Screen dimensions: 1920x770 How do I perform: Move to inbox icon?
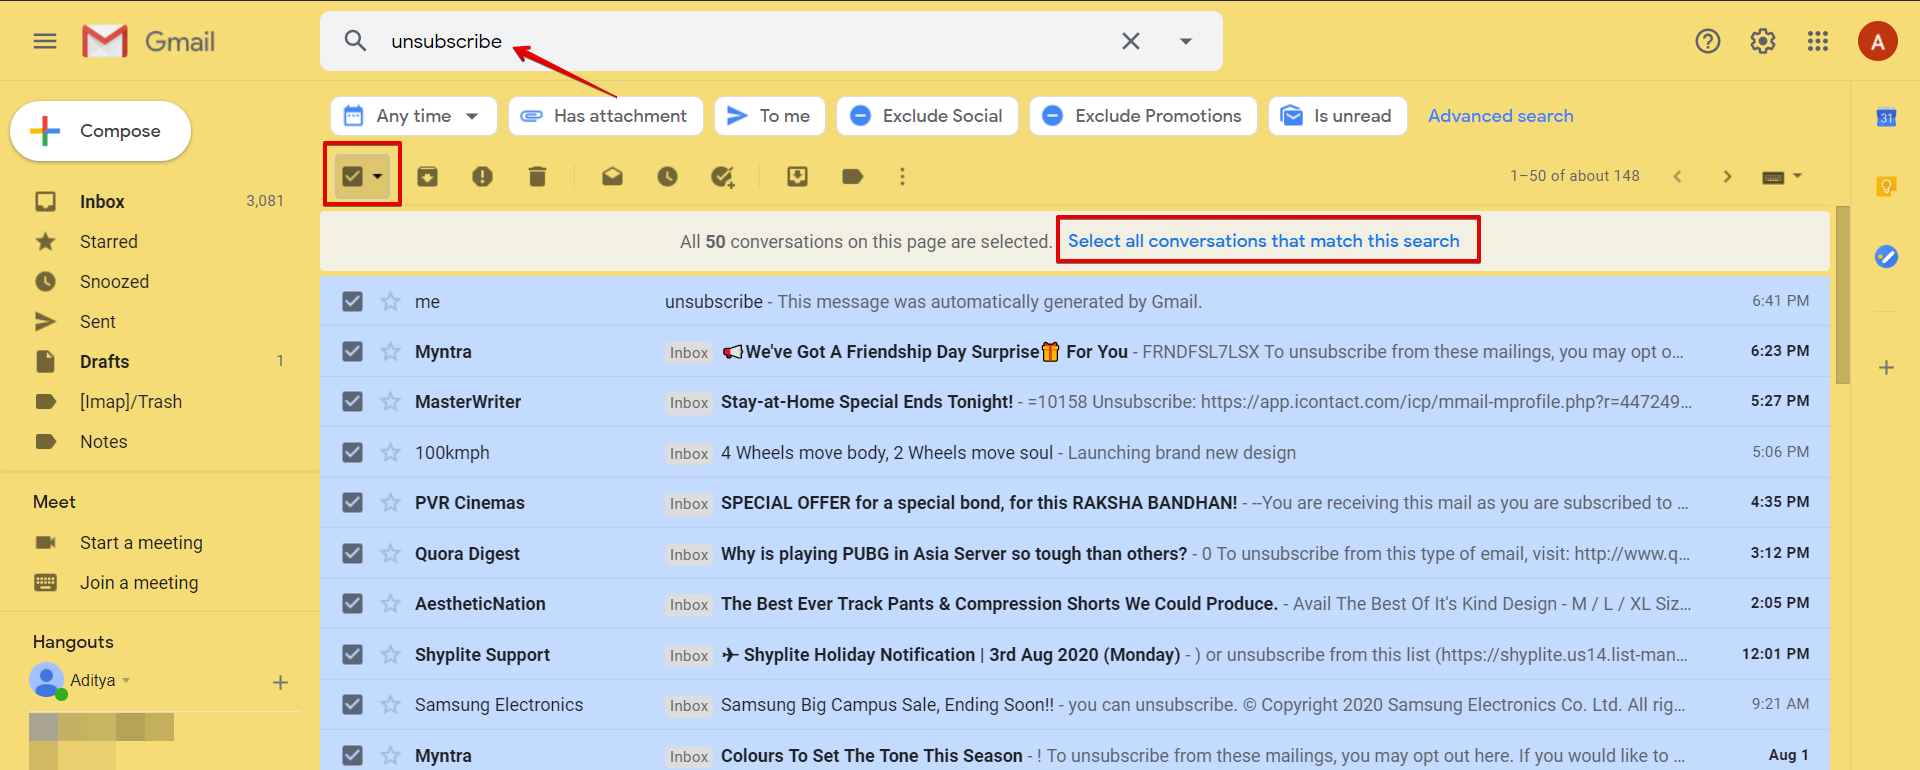[x=797, y=177]
